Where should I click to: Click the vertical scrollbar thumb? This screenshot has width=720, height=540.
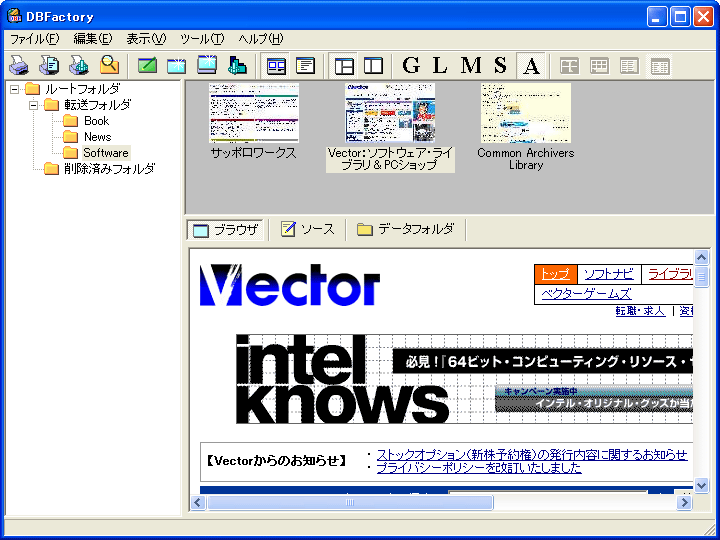click(701, 277)
